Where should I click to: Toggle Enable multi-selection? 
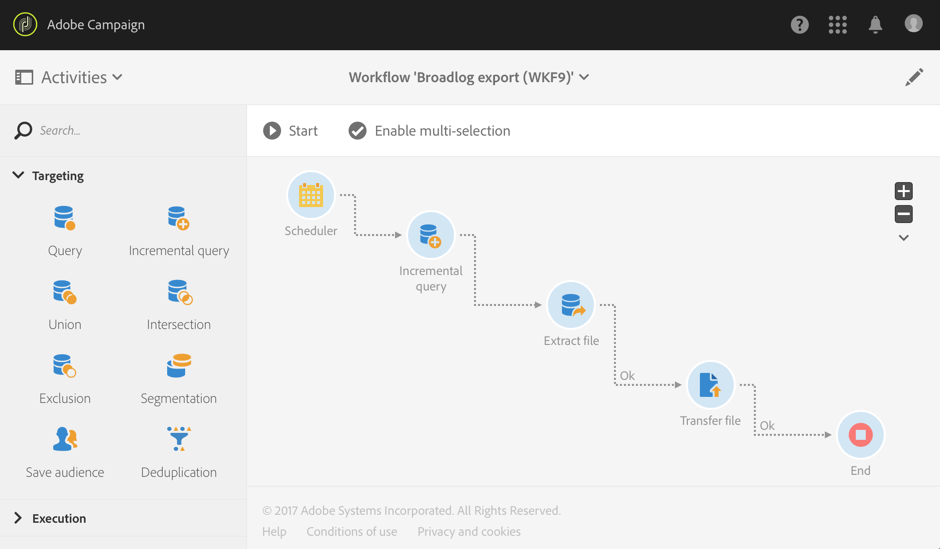point(429,131)
